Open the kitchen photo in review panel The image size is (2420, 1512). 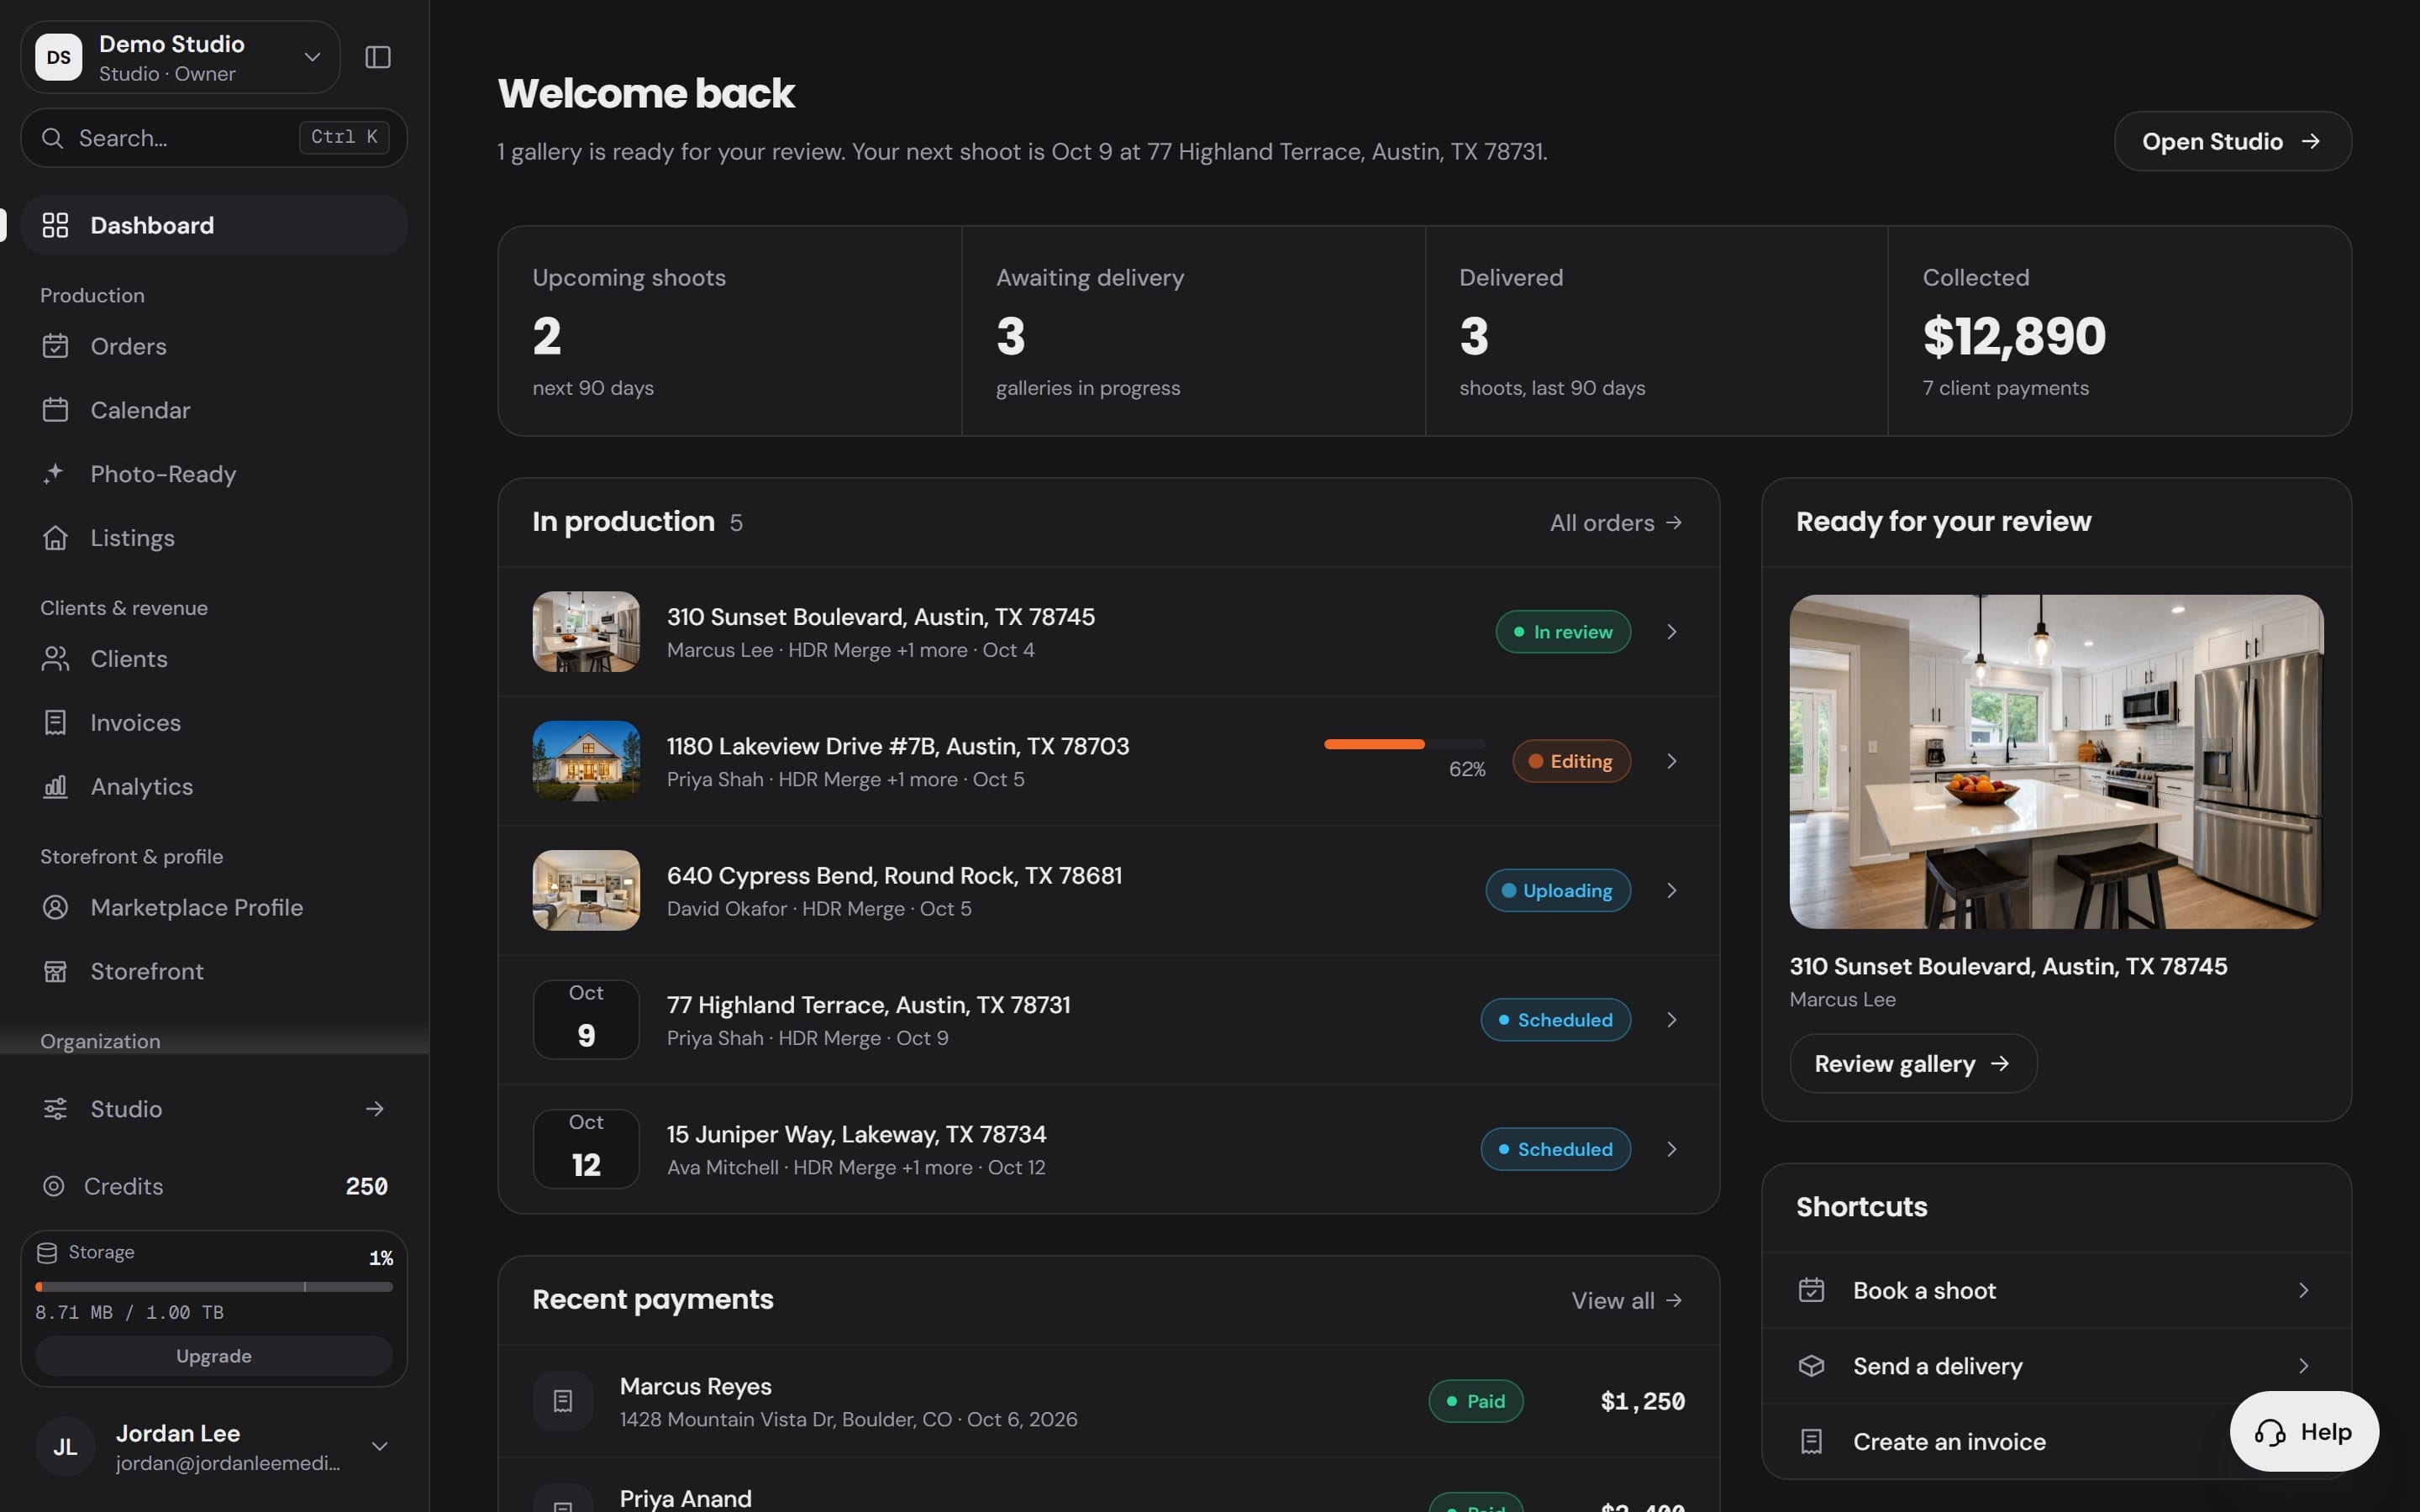[x=2056, y=762]
